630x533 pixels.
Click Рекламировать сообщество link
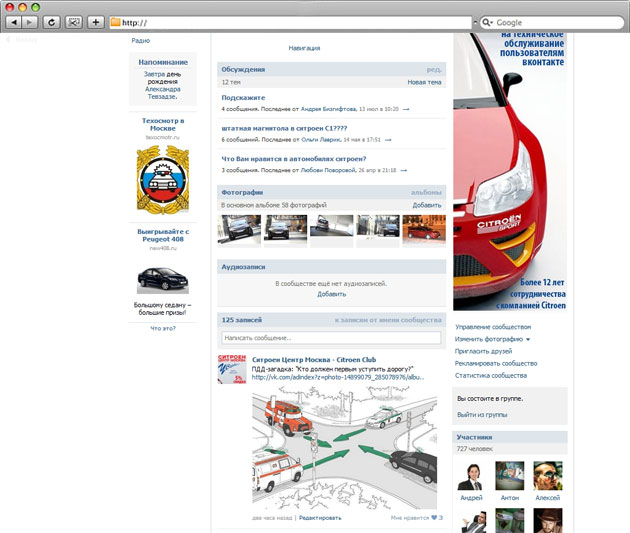(496, 363)
